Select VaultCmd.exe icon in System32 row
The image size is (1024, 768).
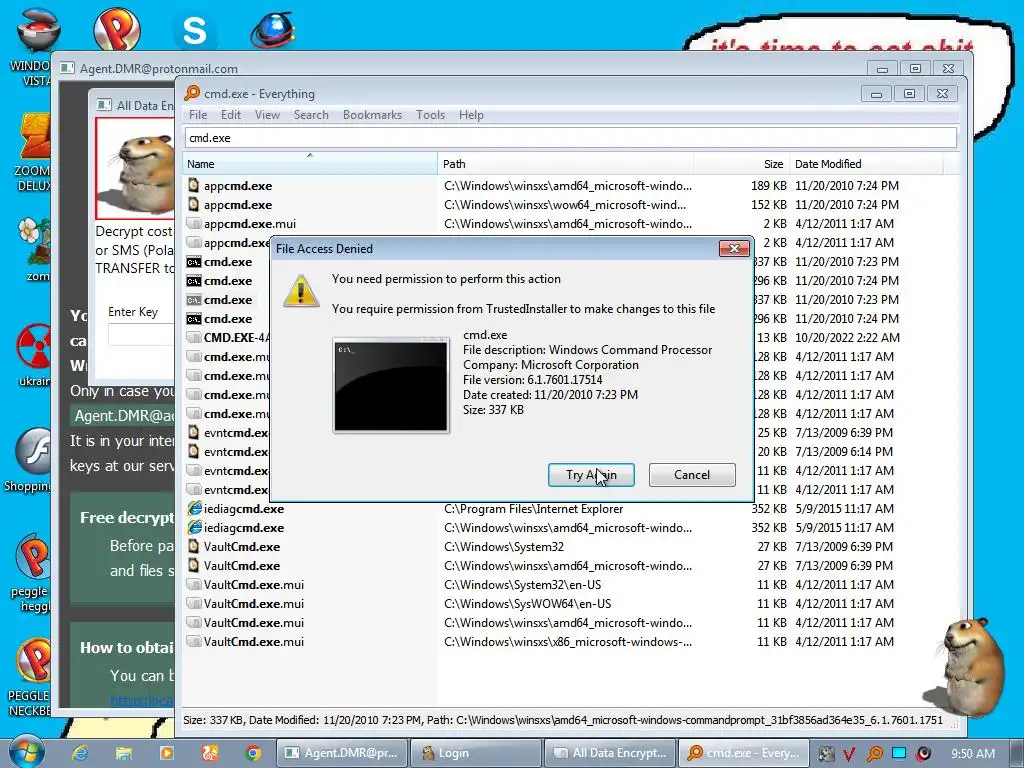pos(194,547)
